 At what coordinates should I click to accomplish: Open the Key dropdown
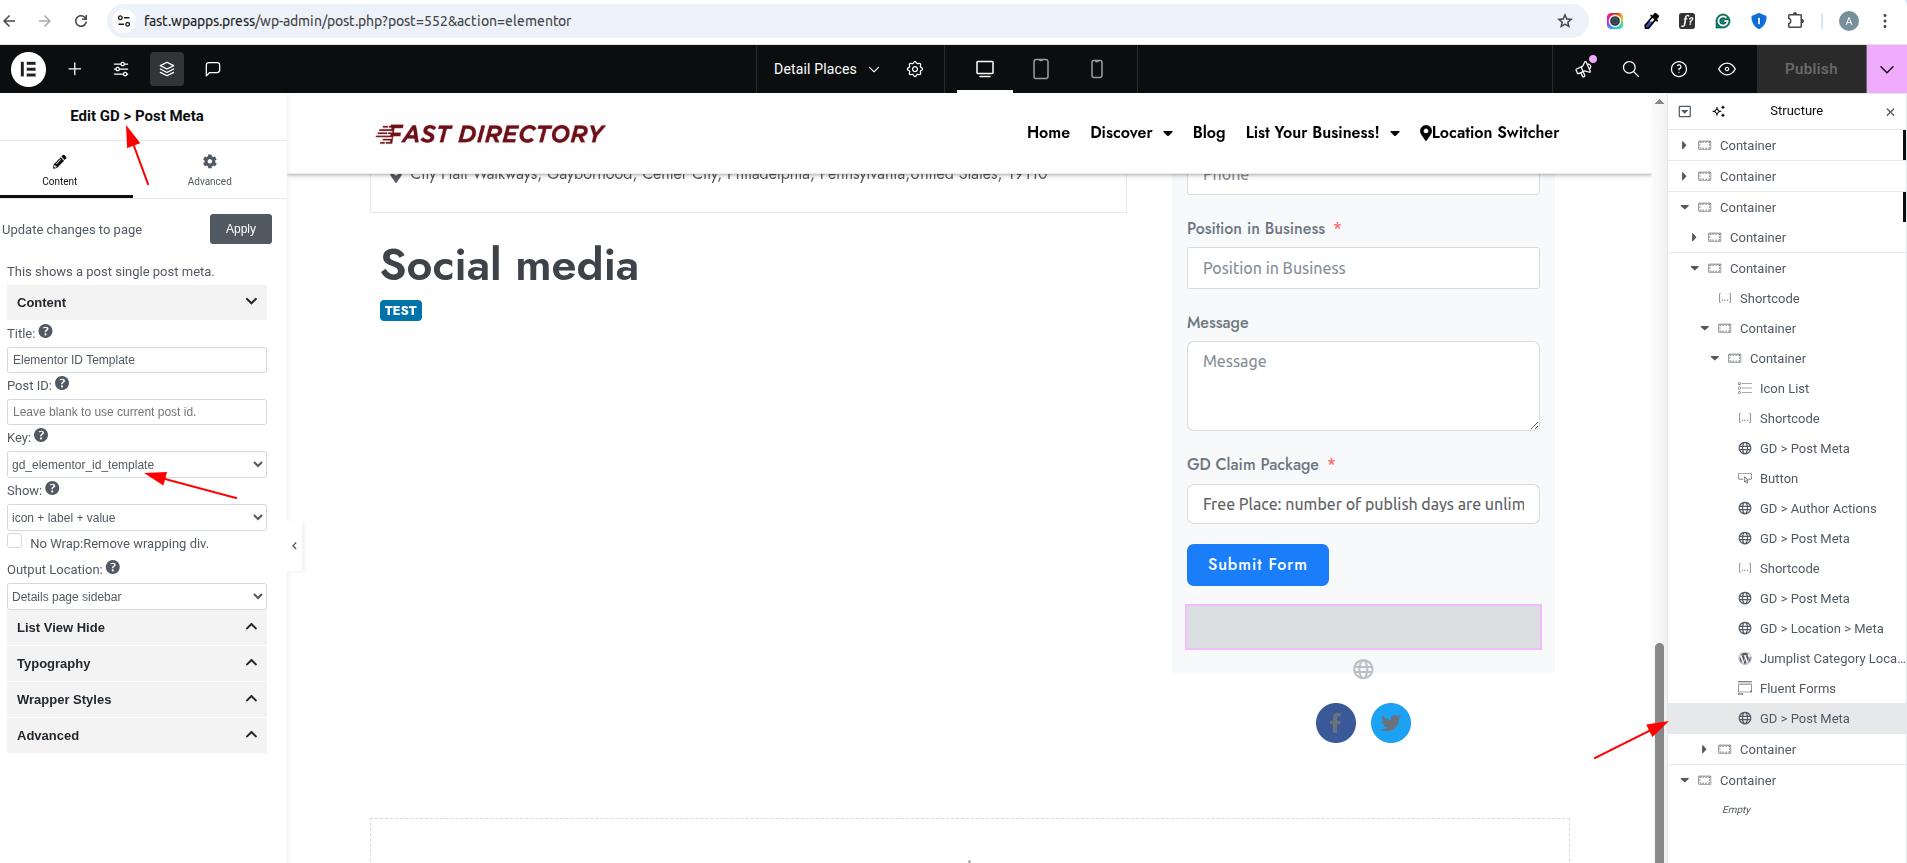click(x=137, y=464)
